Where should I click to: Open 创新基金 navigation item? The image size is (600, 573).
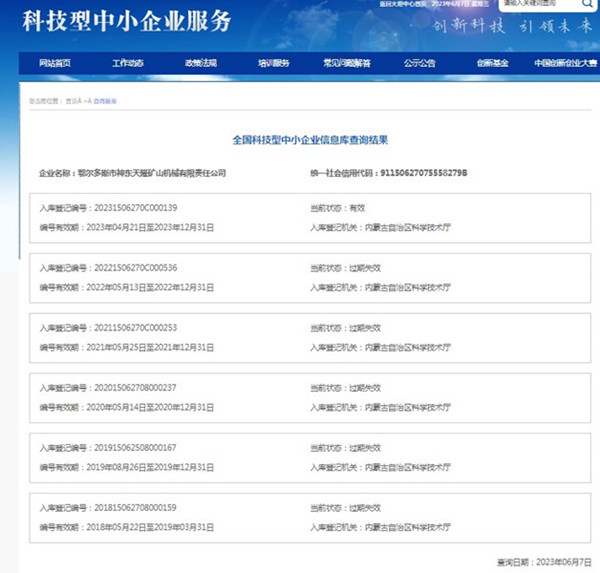492,63
